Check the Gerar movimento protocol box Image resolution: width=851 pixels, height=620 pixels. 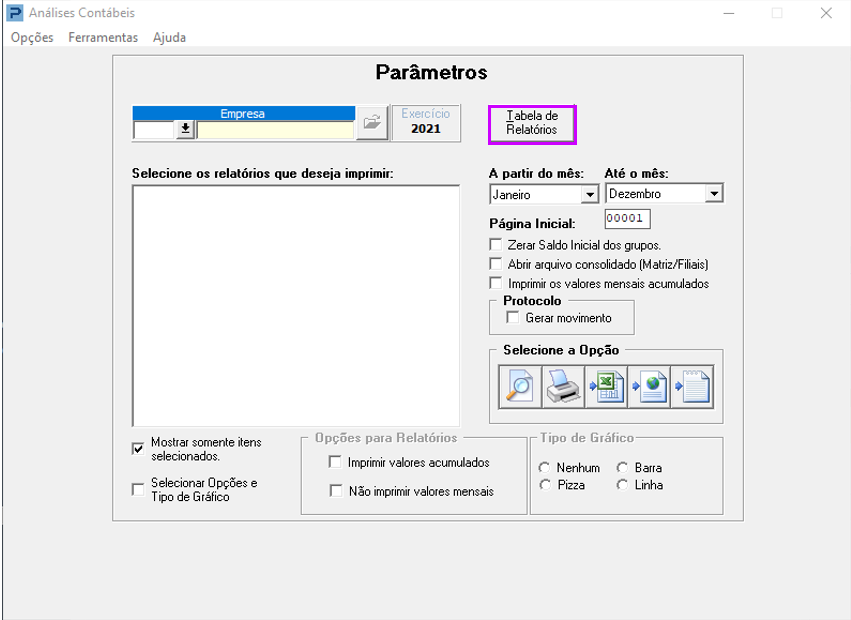pyautogui.click(x=512, y=317)
